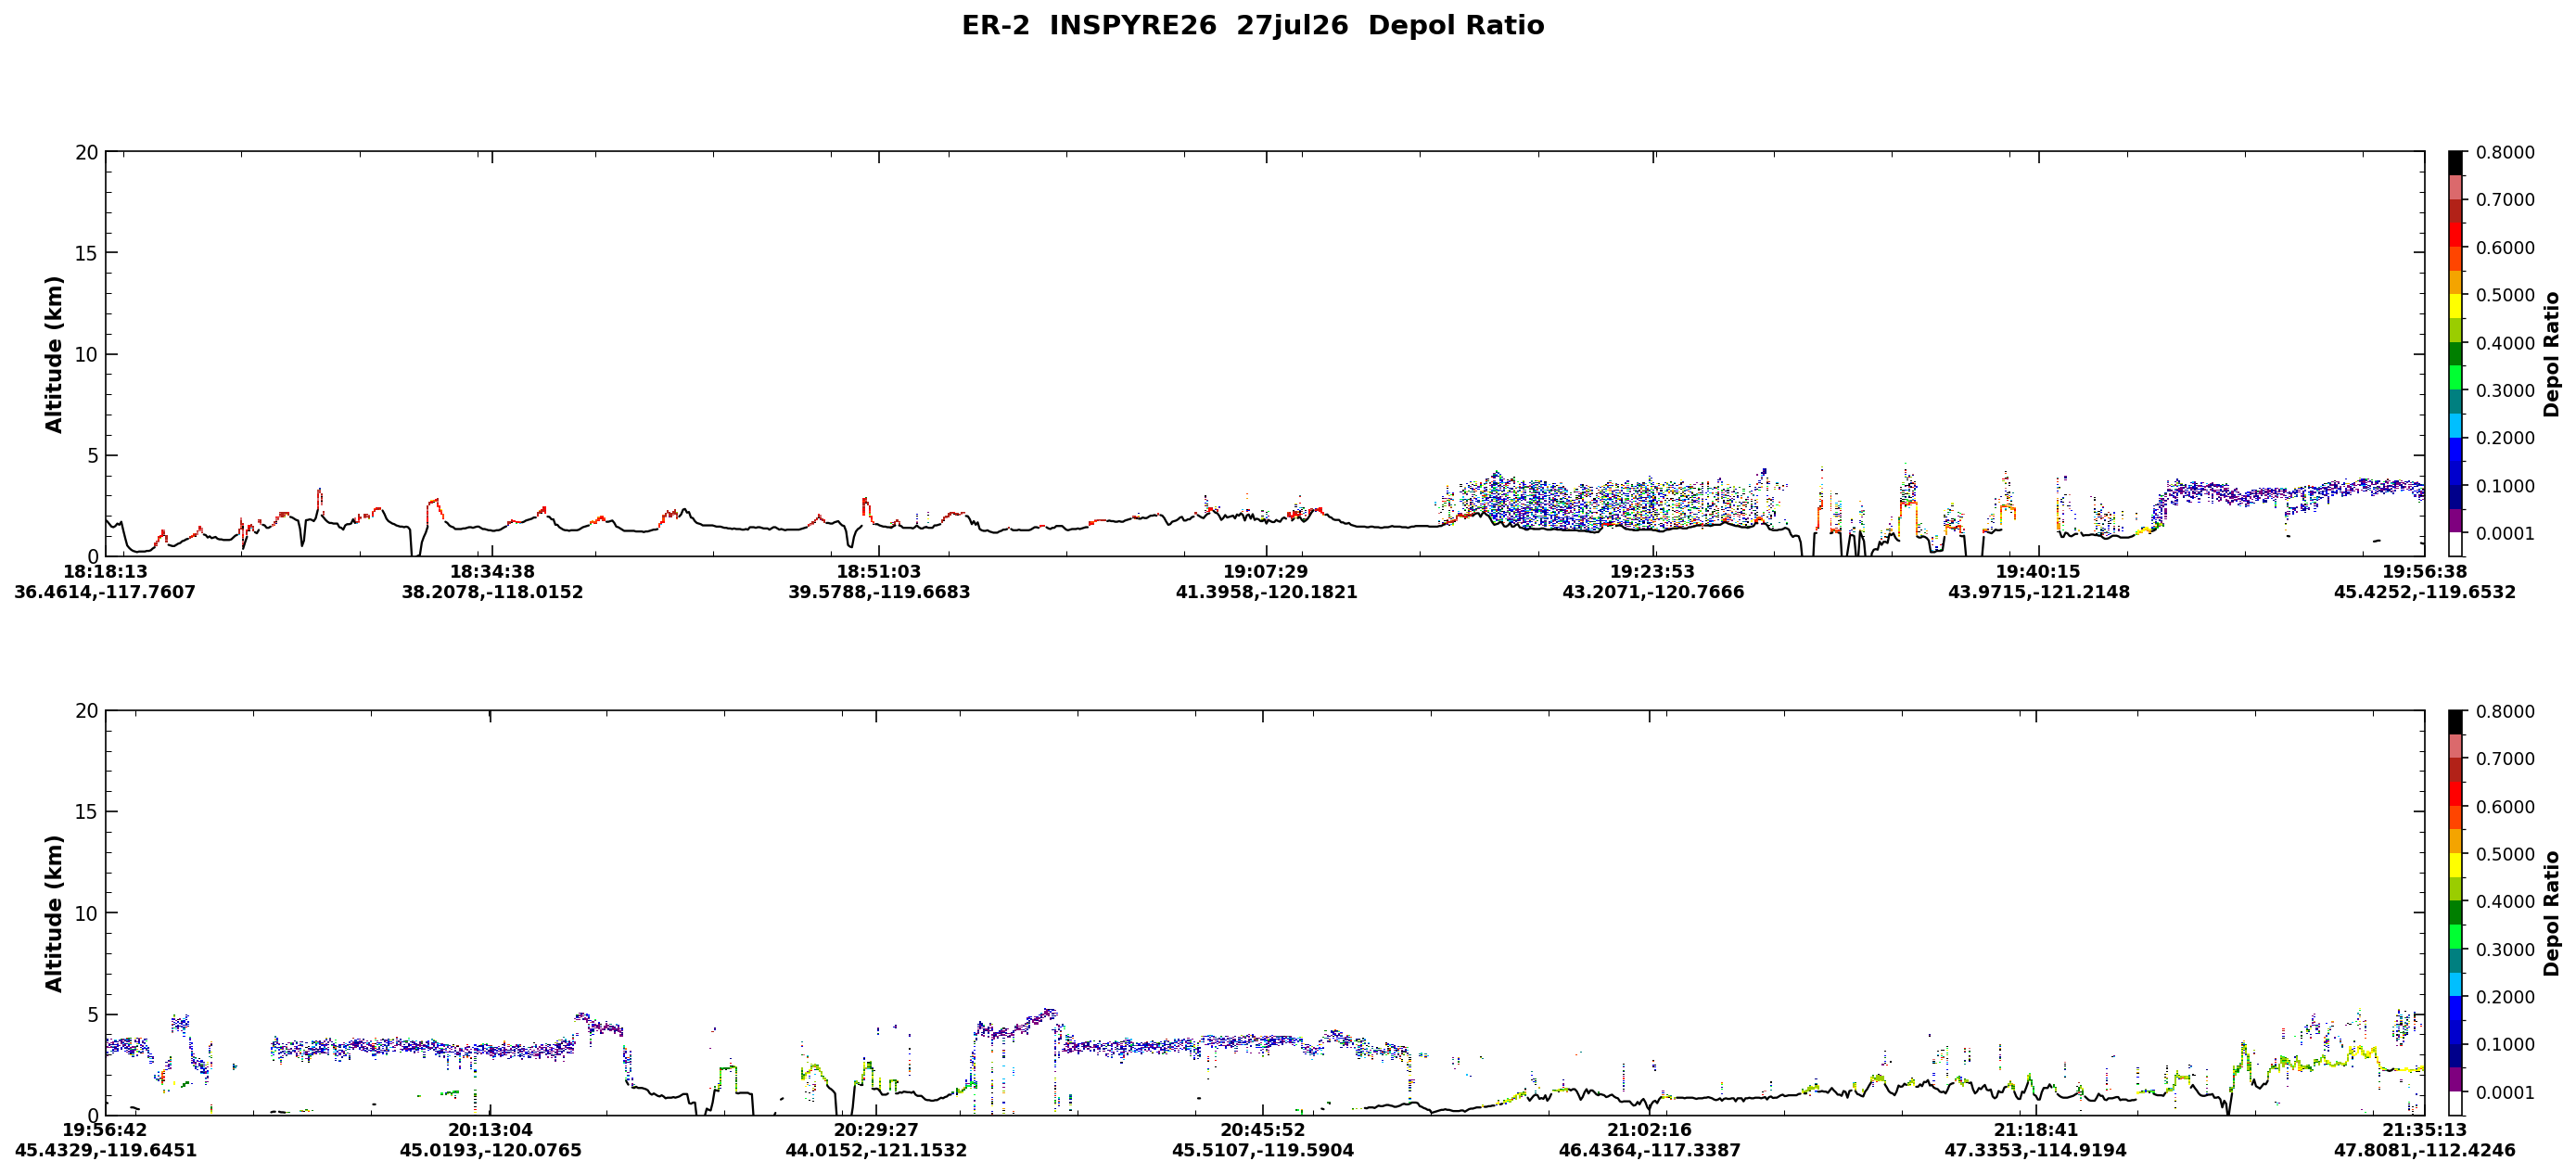Click altitude tick 20 on the upper plot
This screenshot has width=2576, height=1174.
pos(87,153)
